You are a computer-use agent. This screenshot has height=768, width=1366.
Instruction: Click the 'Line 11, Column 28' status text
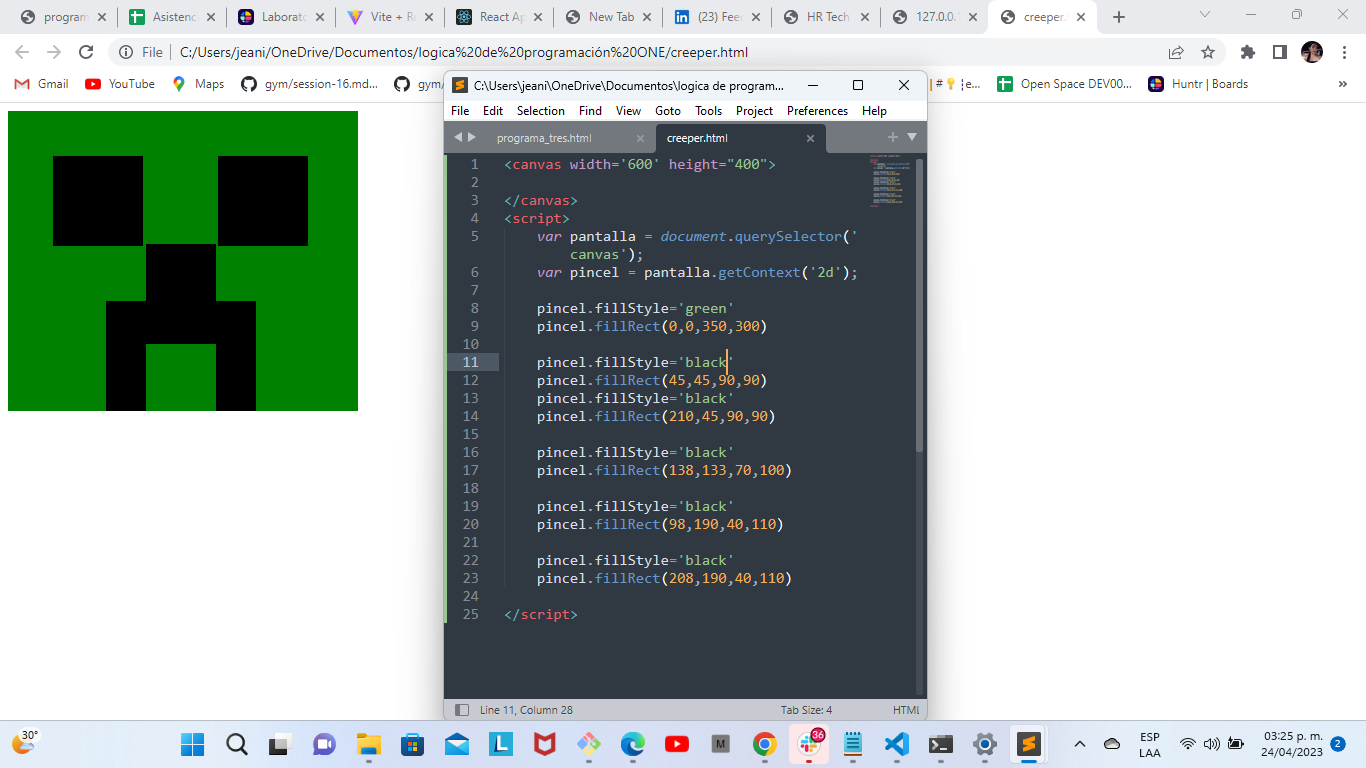[x=526, y=710]
